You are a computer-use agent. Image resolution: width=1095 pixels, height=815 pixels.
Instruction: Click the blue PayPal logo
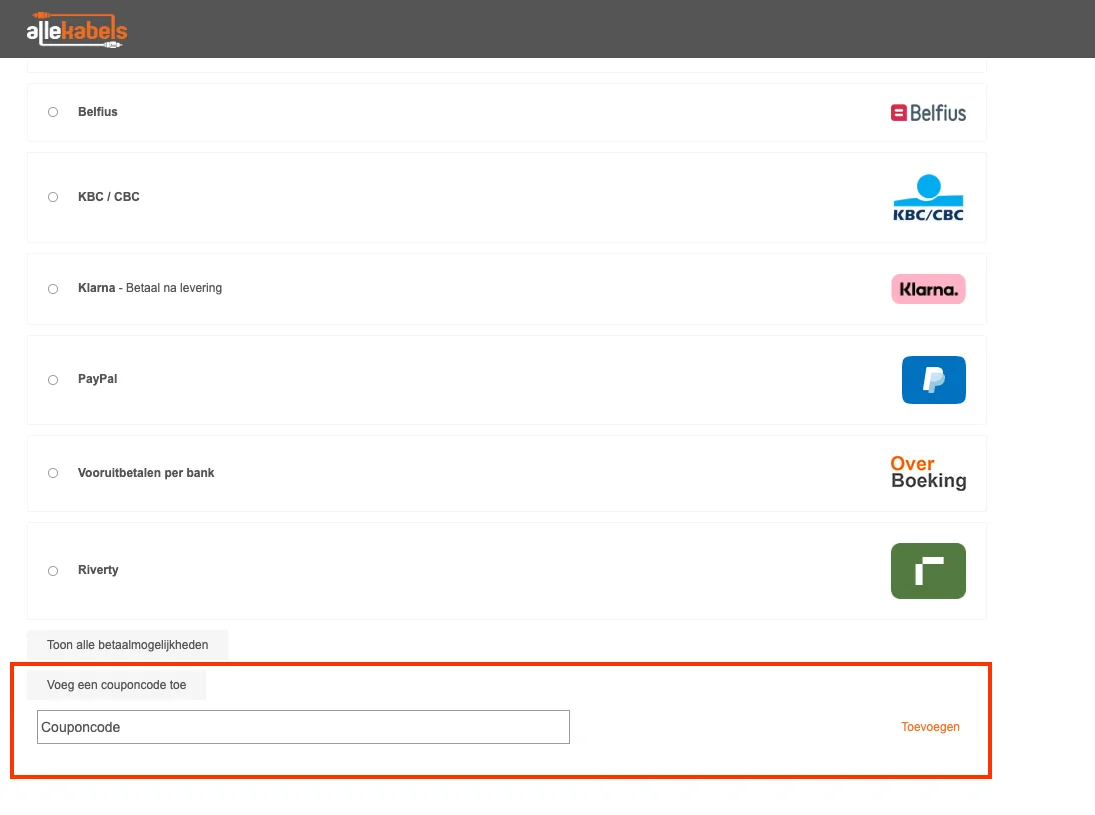pyautogui.click(x=933, y=380)
